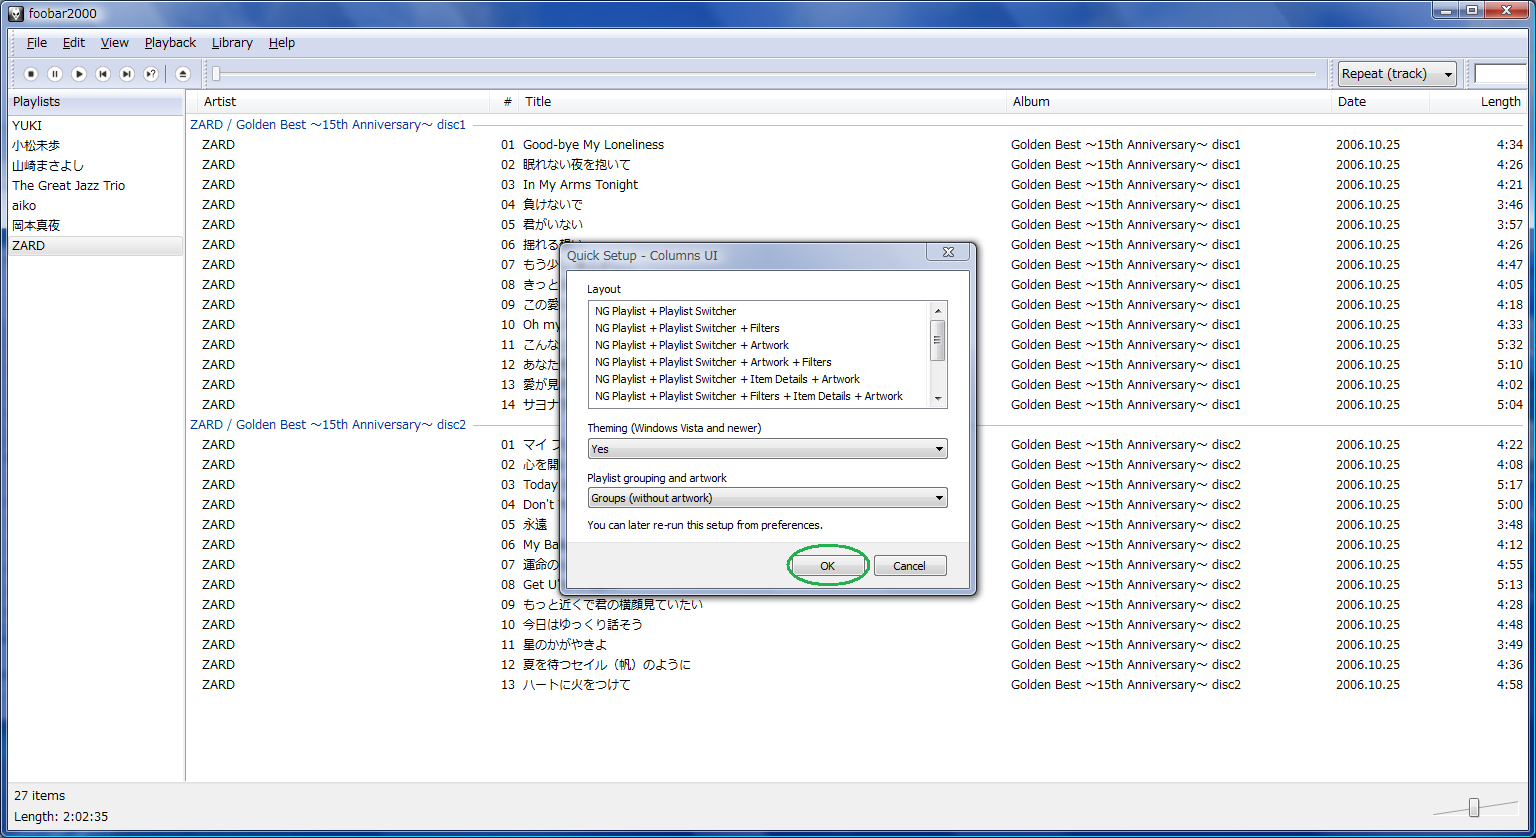Select track もっと近くで君の横顔見ていたい
Screen dimensions: 1536x838
click(857, 605)
